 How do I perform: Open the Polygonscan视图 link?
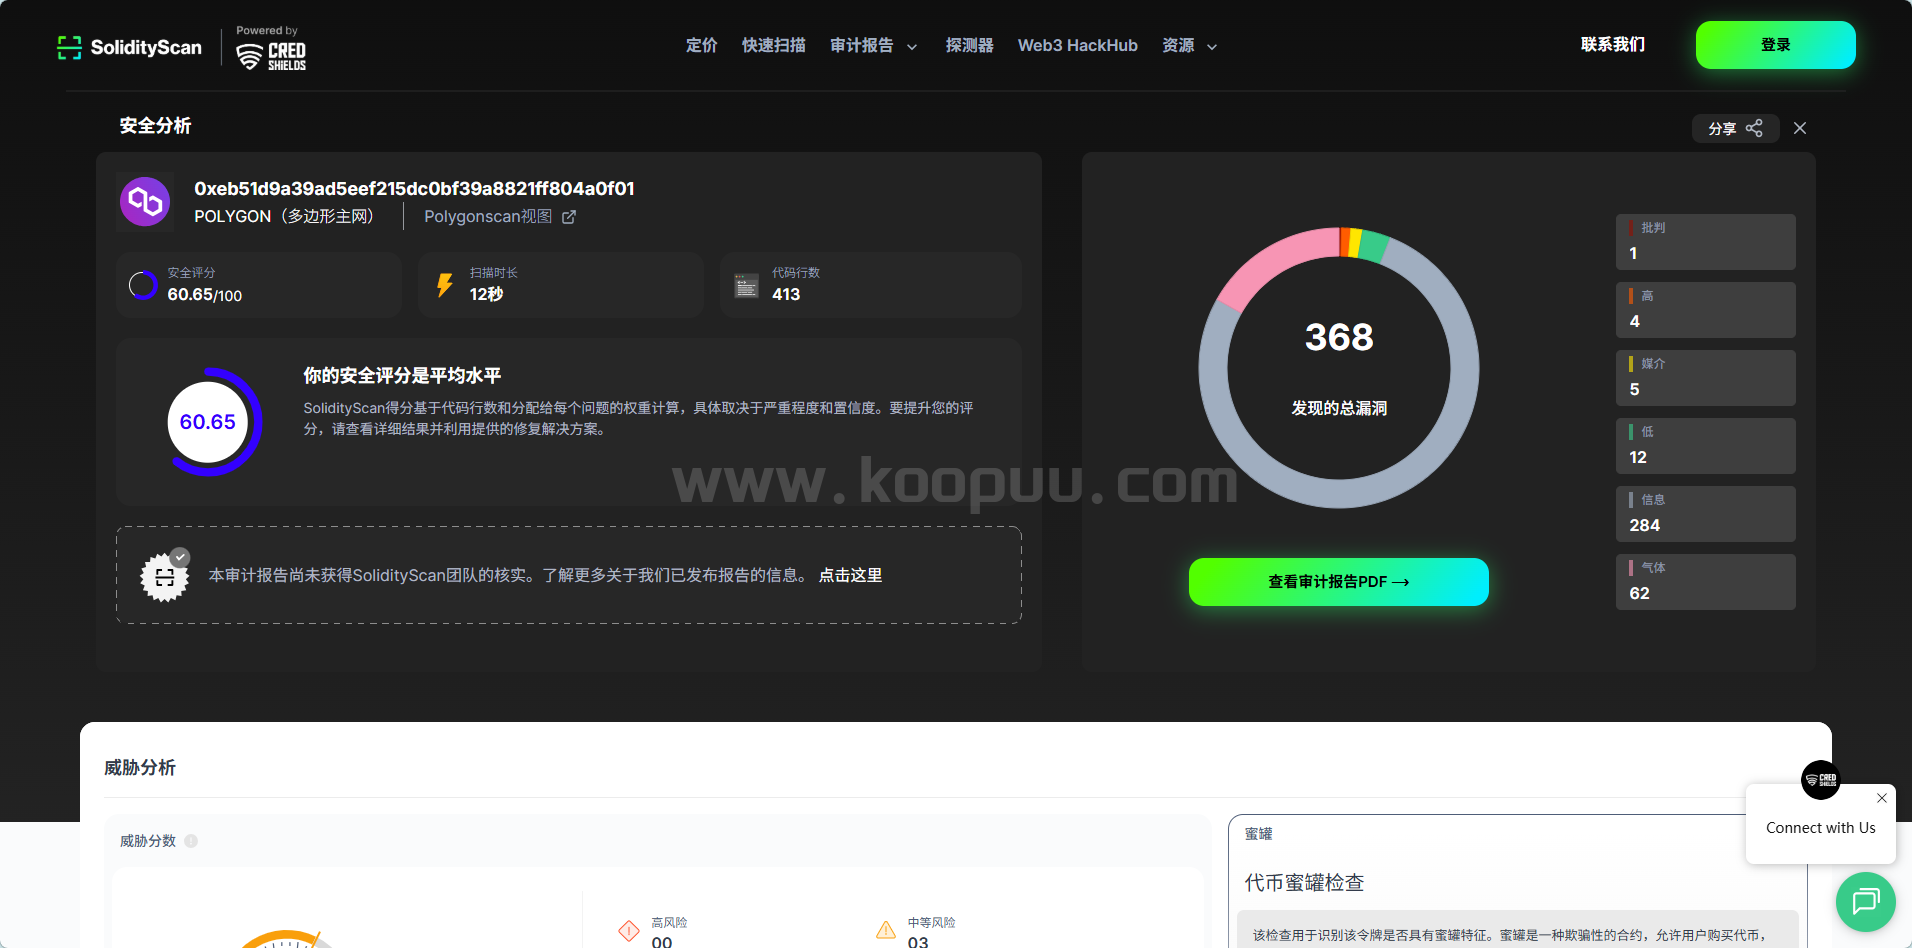click(487, 216)
